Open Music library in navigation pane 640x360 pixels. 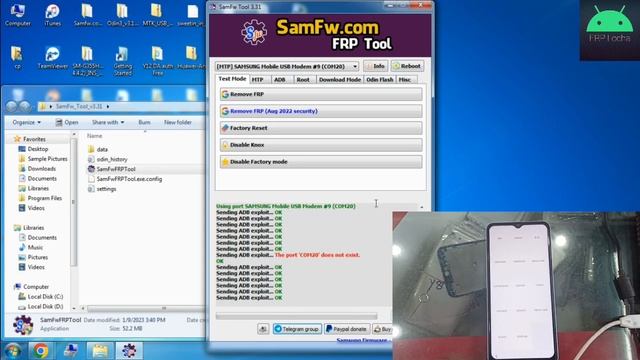(x=31, y=247)
